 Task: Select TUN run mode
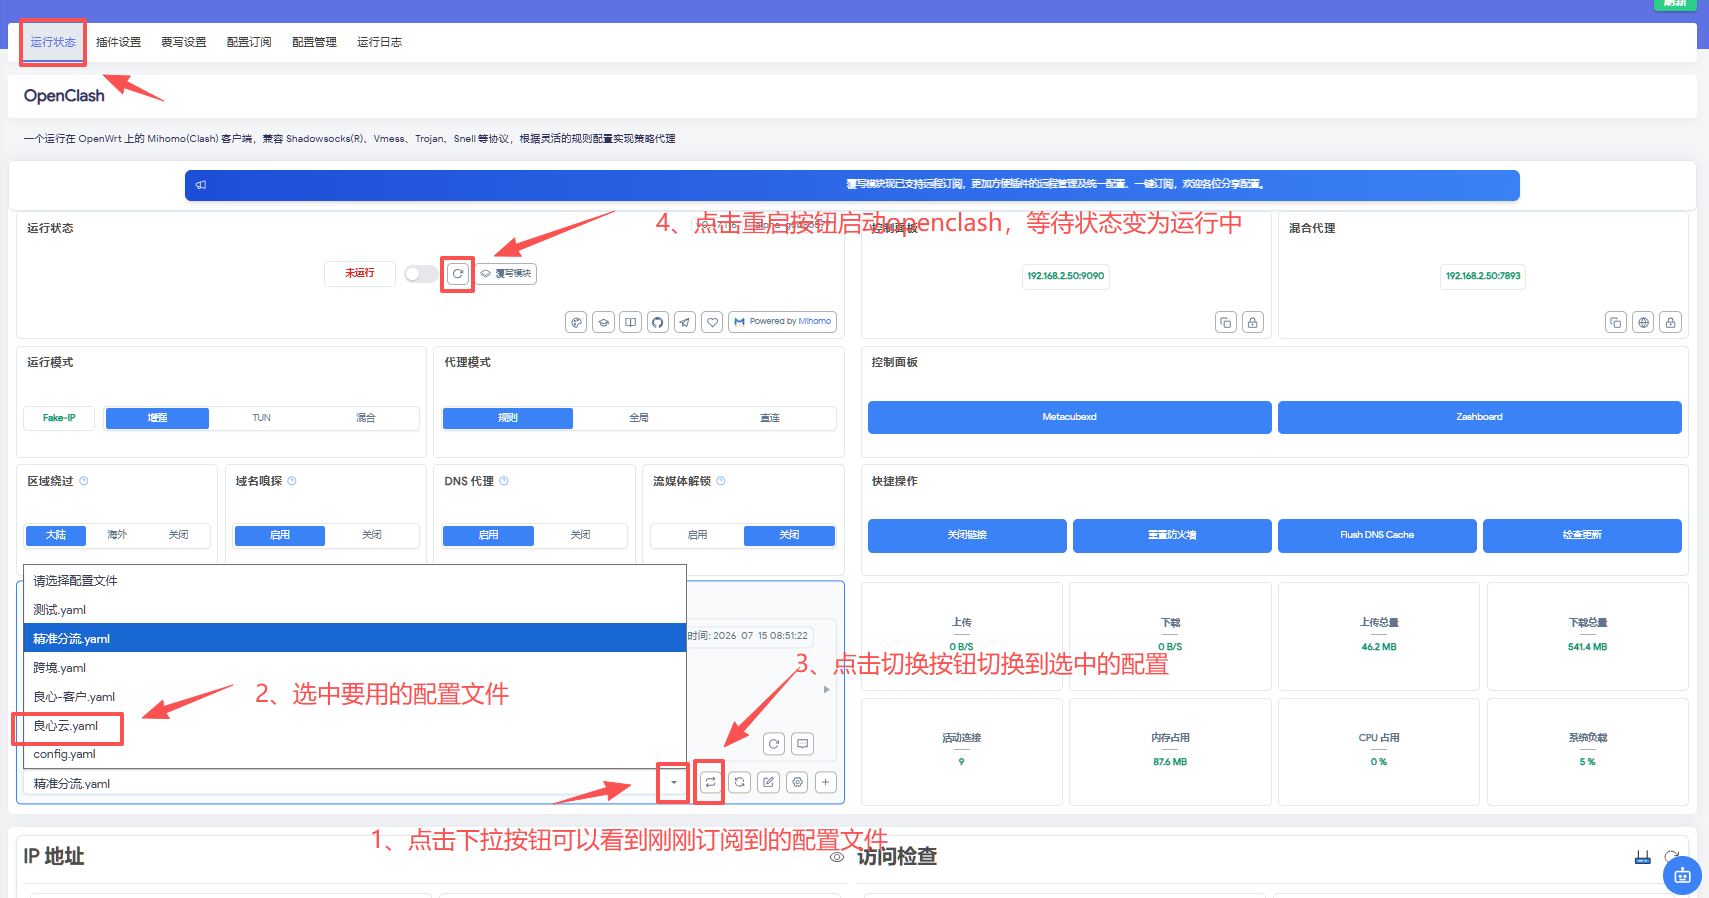pos(262,418)
